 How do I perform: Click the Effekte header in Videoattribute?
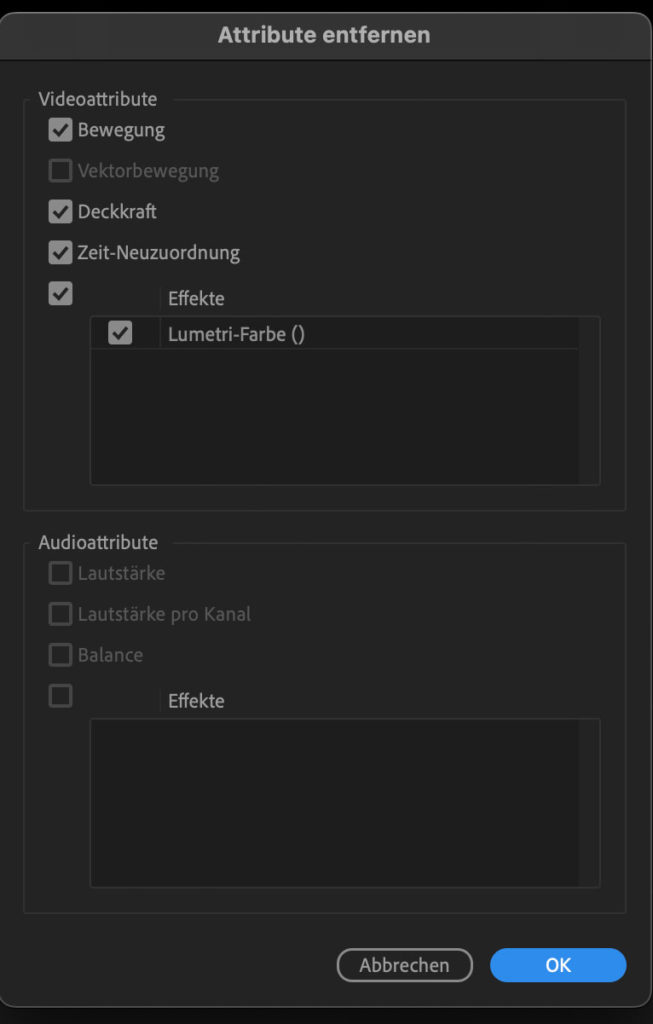click(196, 299)
